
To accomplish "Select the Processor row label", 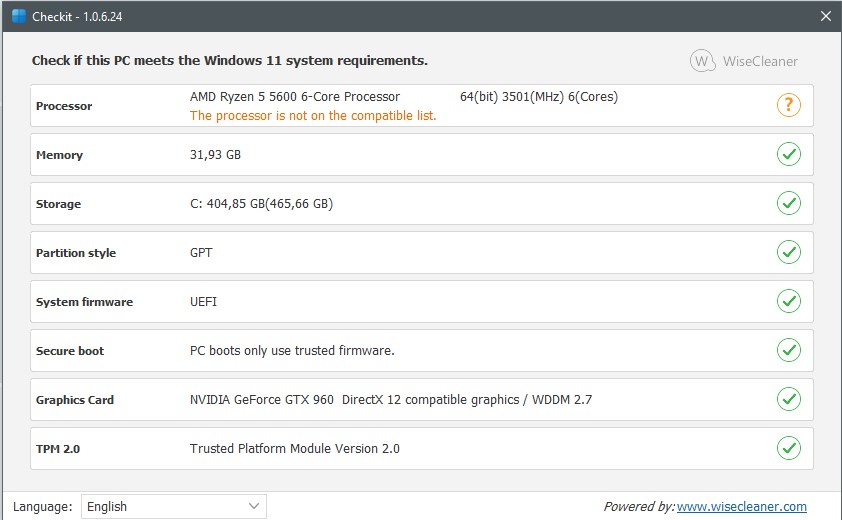I will pos(64,106).
